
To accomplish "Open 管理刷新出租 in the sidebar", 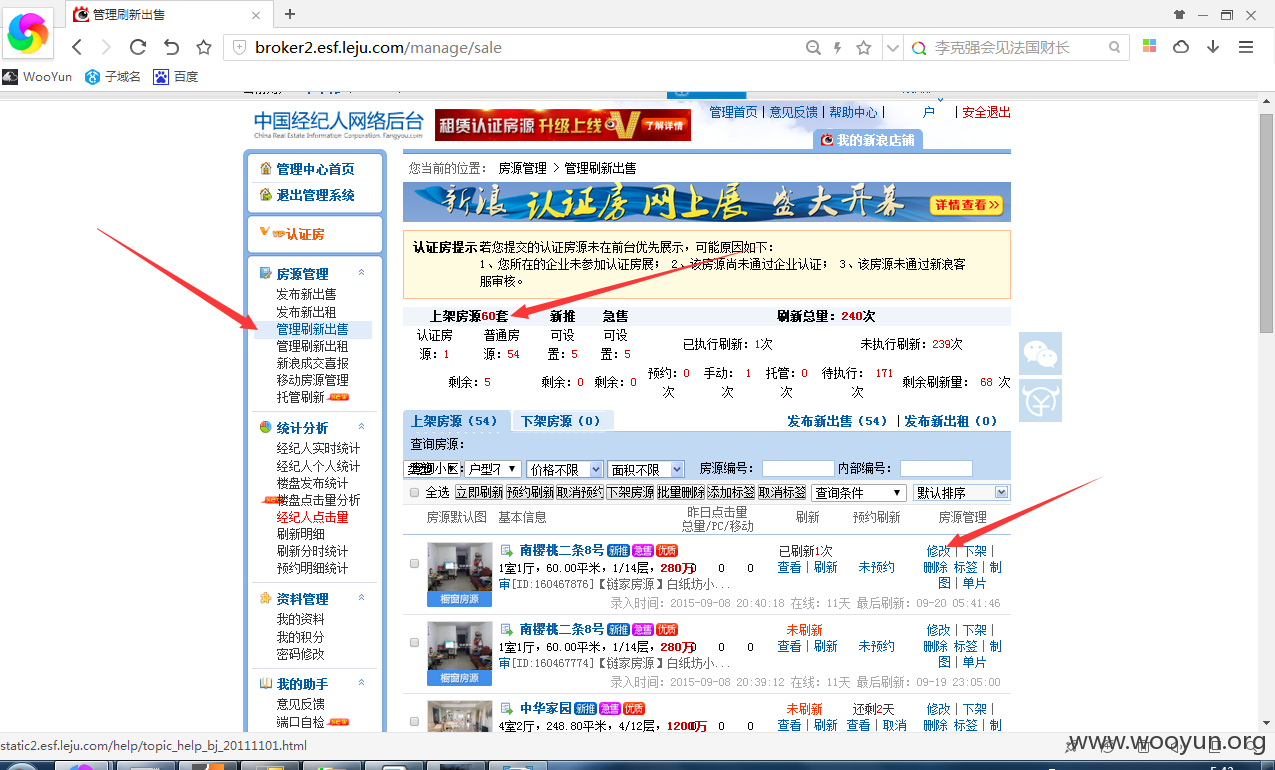I will point(312,346).
